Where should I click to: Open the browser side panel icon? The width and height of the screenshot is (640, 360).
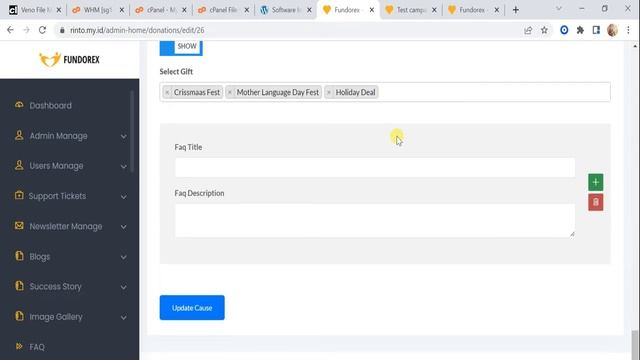(x=596, y=30)
